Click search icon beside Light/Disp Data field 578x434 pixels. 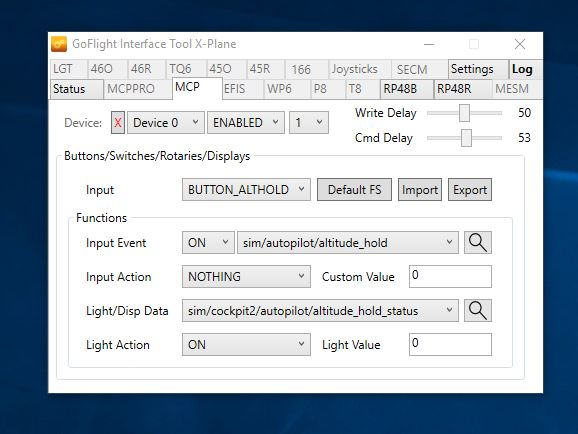point(478,310)
